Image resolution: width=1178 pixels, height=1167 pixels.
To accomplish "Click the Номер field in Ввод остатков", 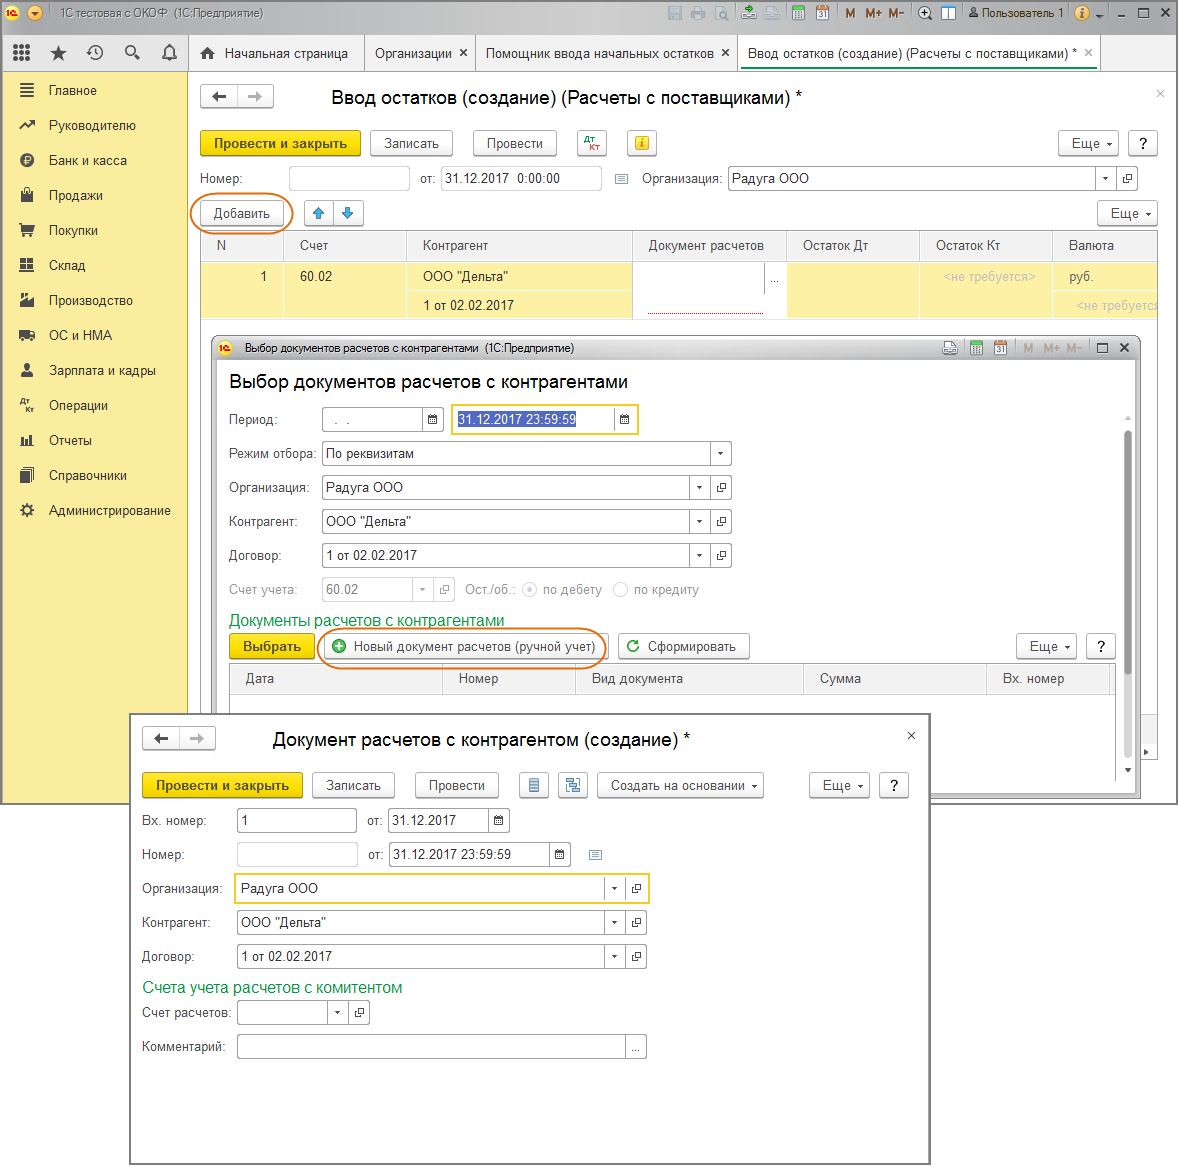I will point(349,179).
